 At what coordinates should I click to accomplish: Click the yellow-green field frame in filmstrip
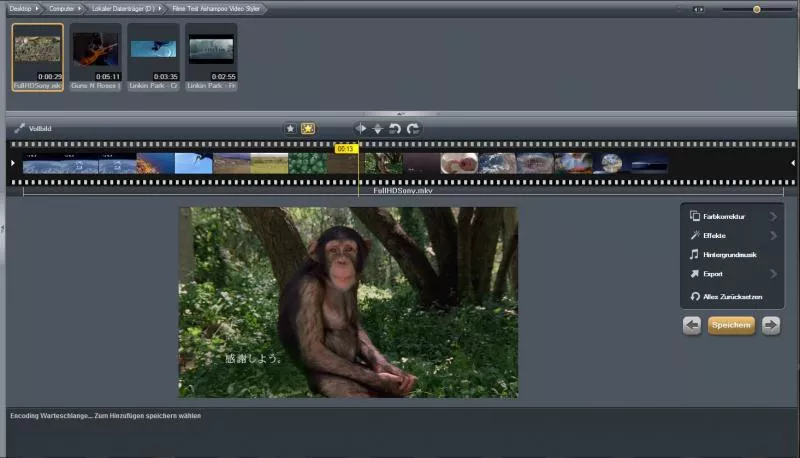(269, 164)
